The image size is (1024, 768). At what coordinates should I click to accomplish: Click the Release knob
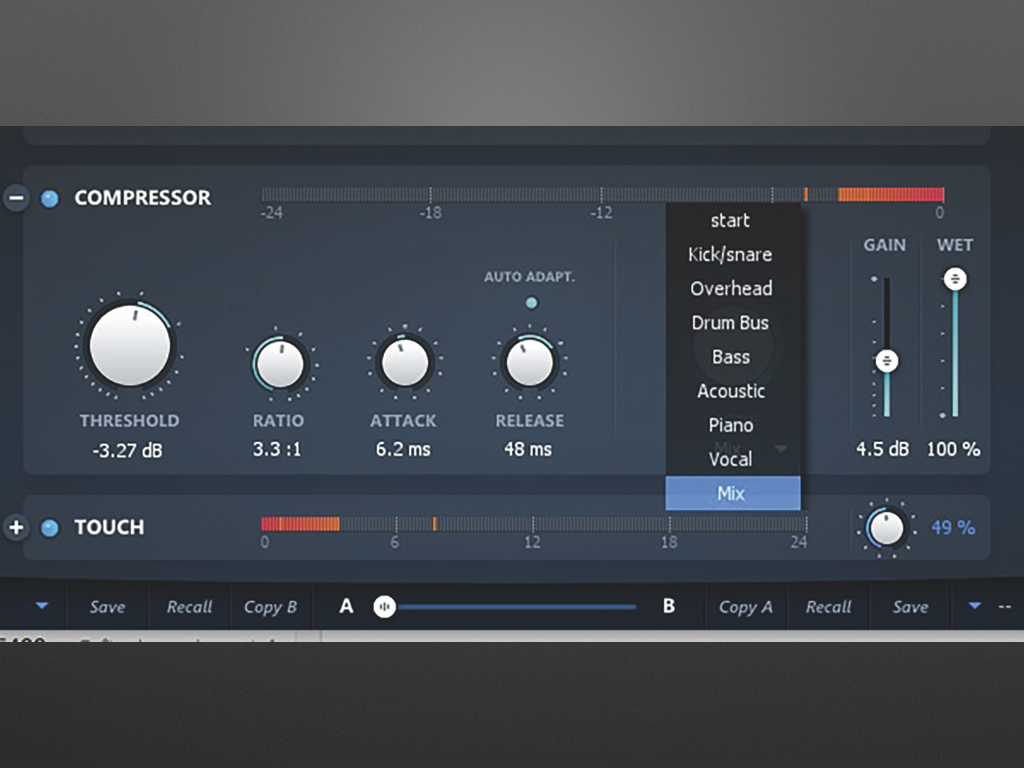coord(529,363)
